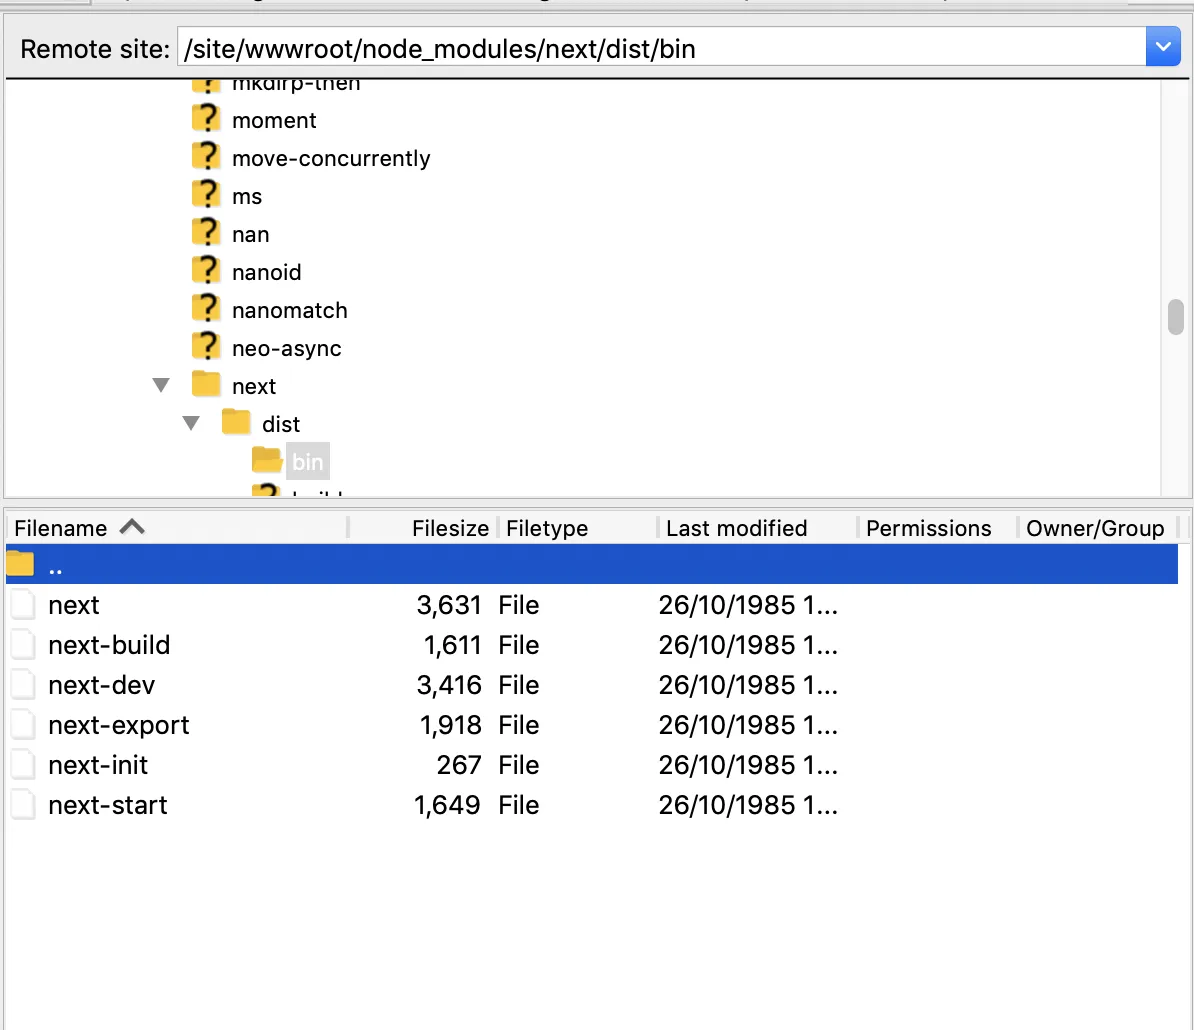This screenshot has height=1030, width=1194.
Task: Collapse the next folder in tree
Action: pos(161,385)
